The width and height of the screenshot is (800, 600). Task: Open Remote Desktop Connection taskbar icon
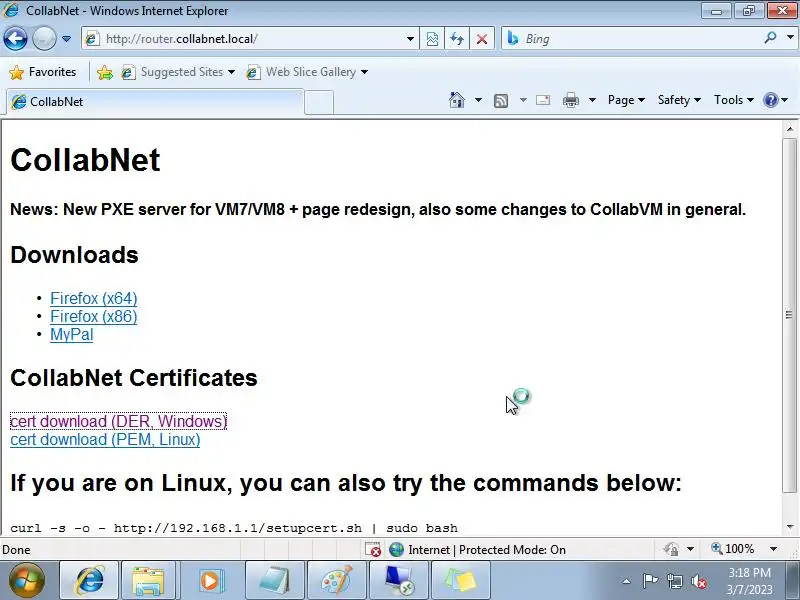pos(399,581)
